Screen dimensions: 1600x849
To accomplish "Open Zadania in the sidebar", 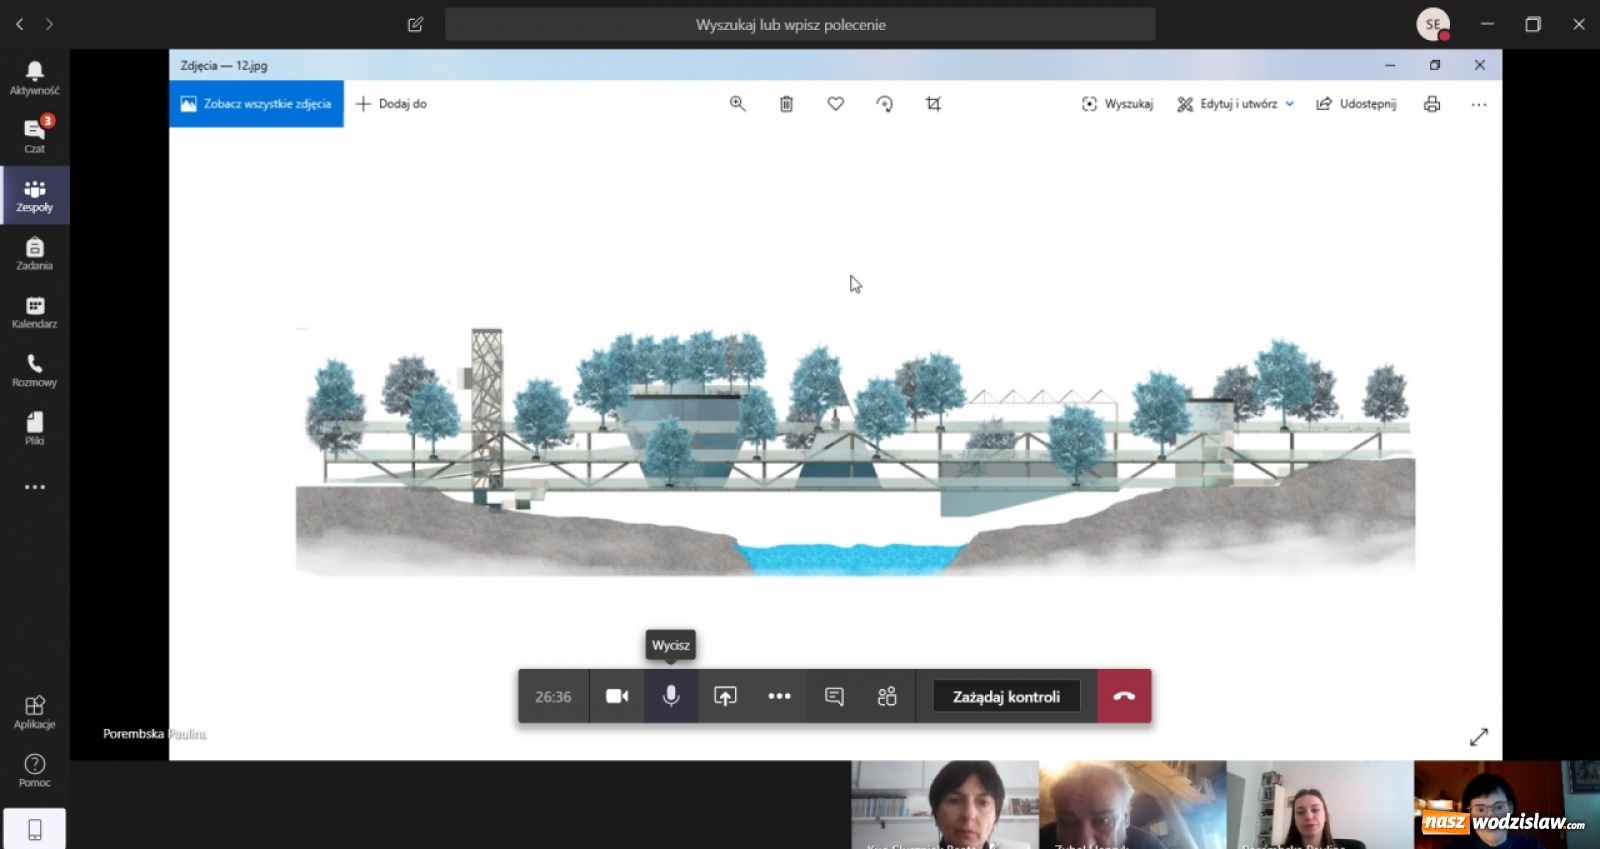I will click(34, 254).
